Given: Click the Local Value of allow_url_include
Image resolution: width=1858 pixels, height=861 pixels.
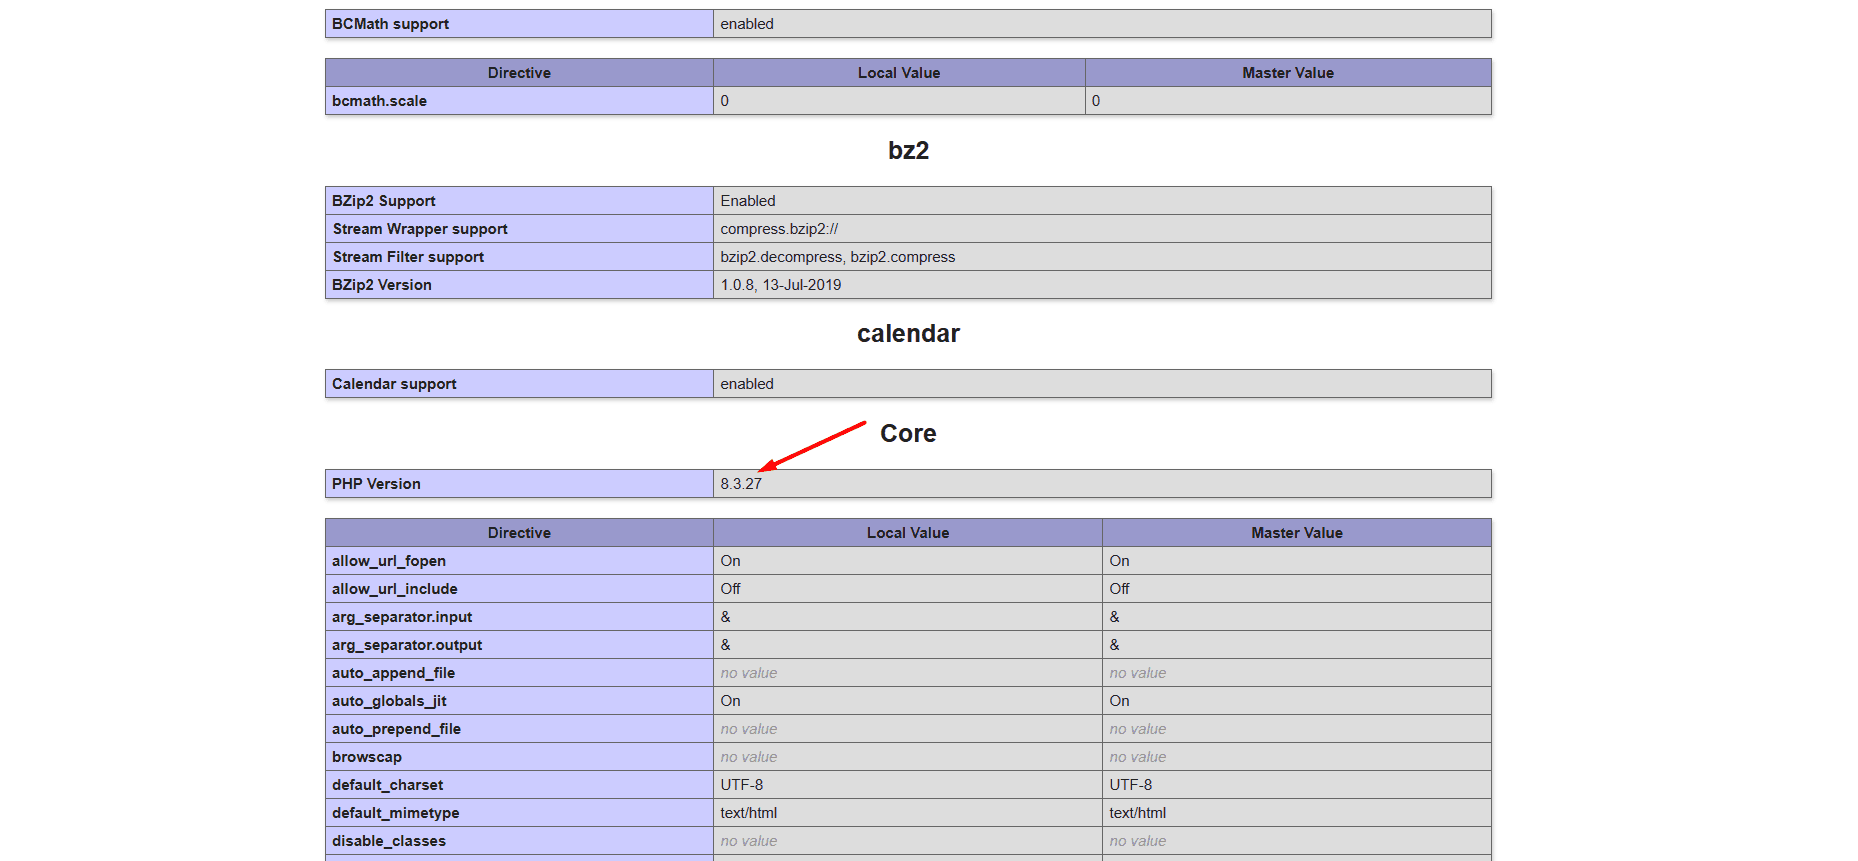Looking at the screenshot, I should point(730,589).
